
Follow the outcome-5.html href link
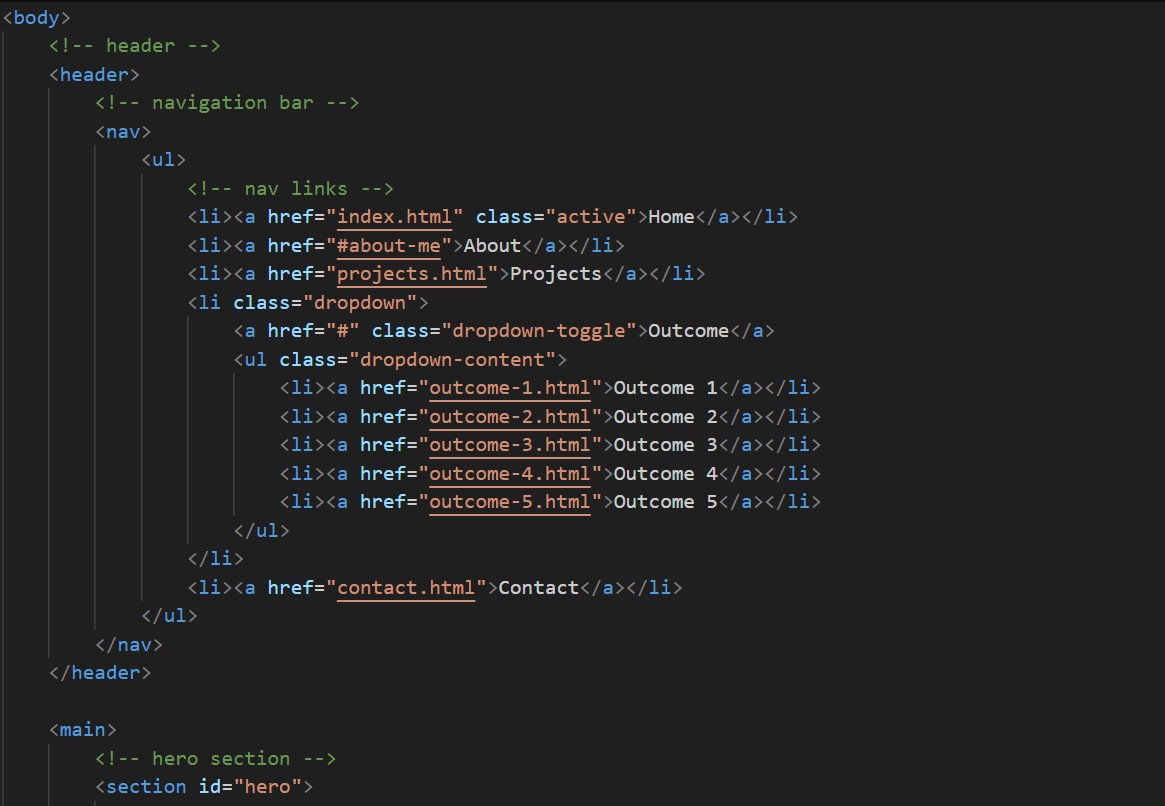tap(509, 502)
